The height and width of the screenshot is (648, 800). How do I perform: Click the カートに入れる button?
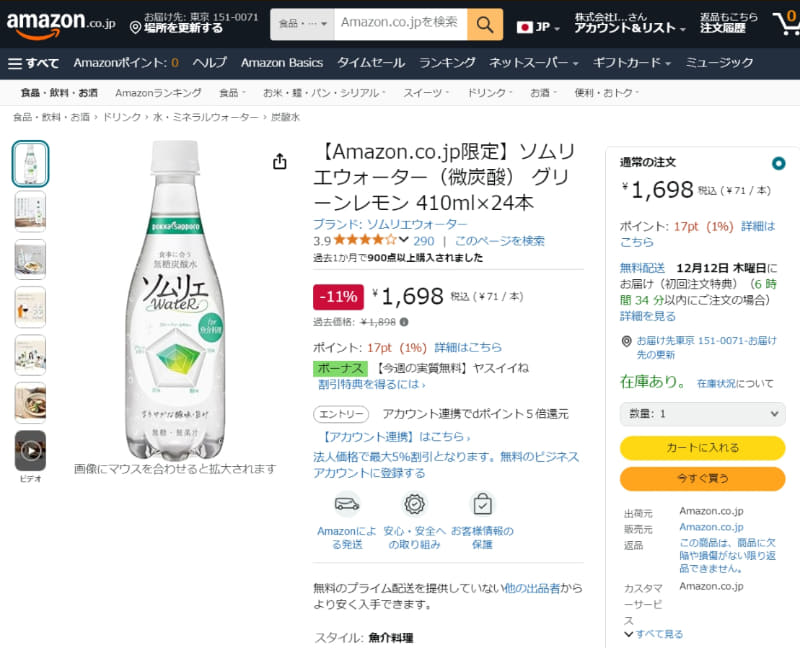coord(702,448)
